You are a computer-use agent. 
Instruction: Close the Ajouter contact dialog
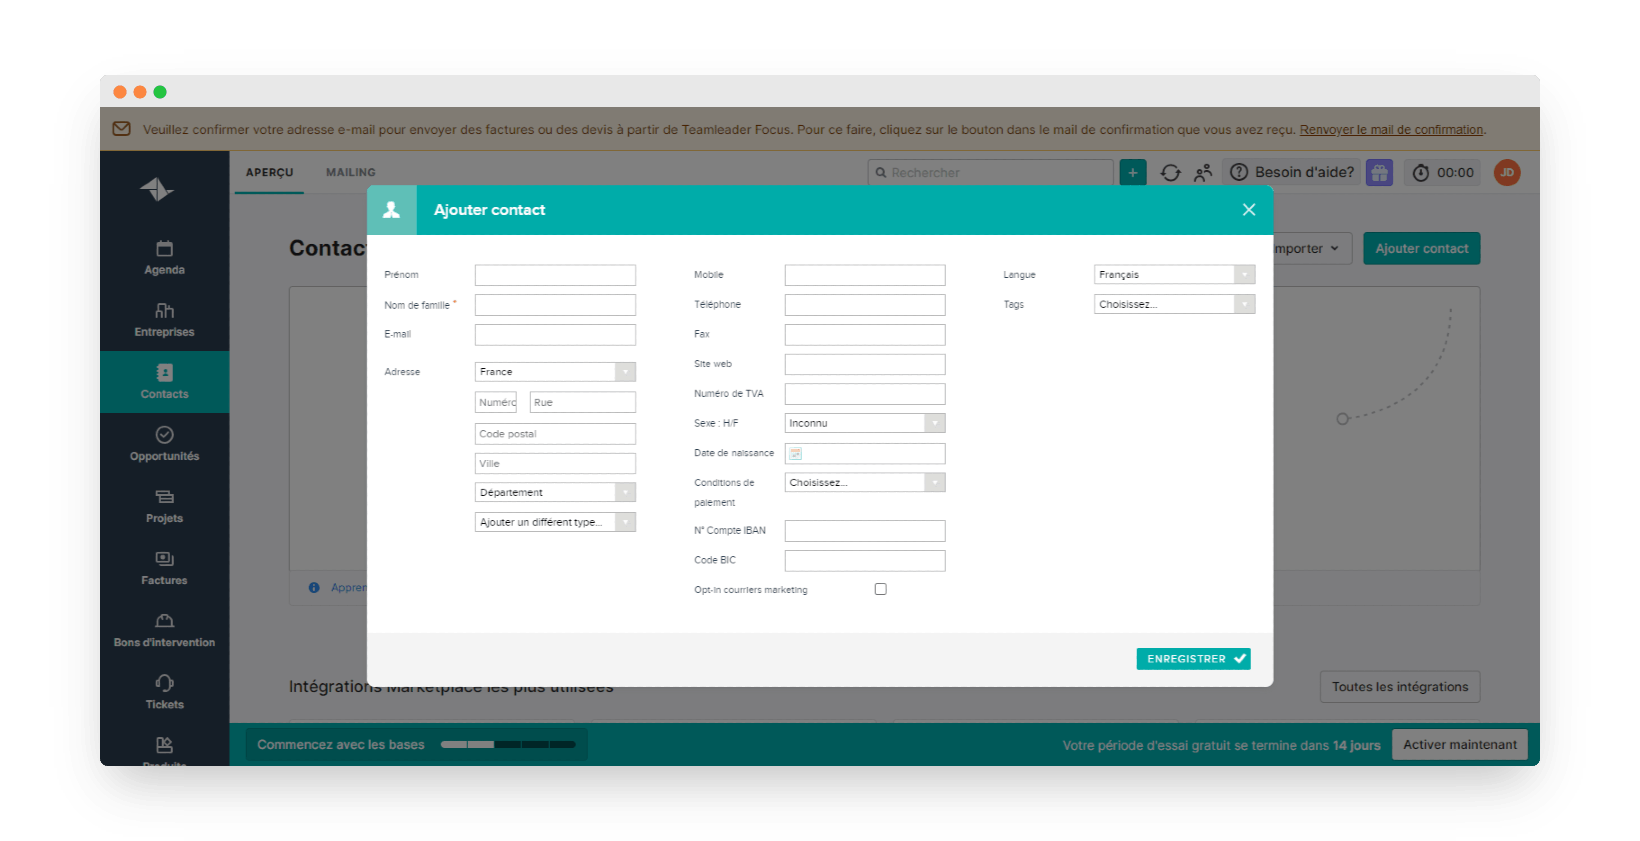coord(1249,210)
